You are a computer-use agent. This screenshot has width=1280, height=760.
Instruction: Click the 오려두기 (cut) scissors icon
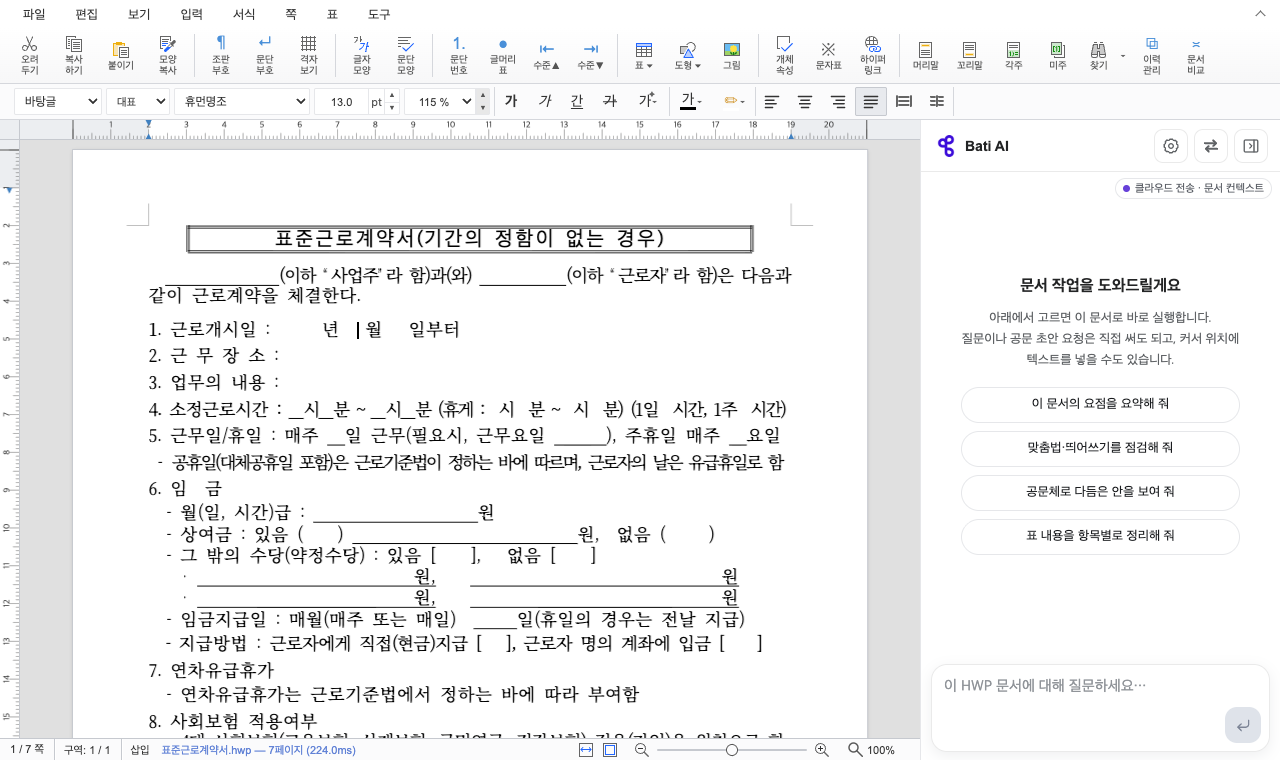pyautogui.click(x=30, y=56)
